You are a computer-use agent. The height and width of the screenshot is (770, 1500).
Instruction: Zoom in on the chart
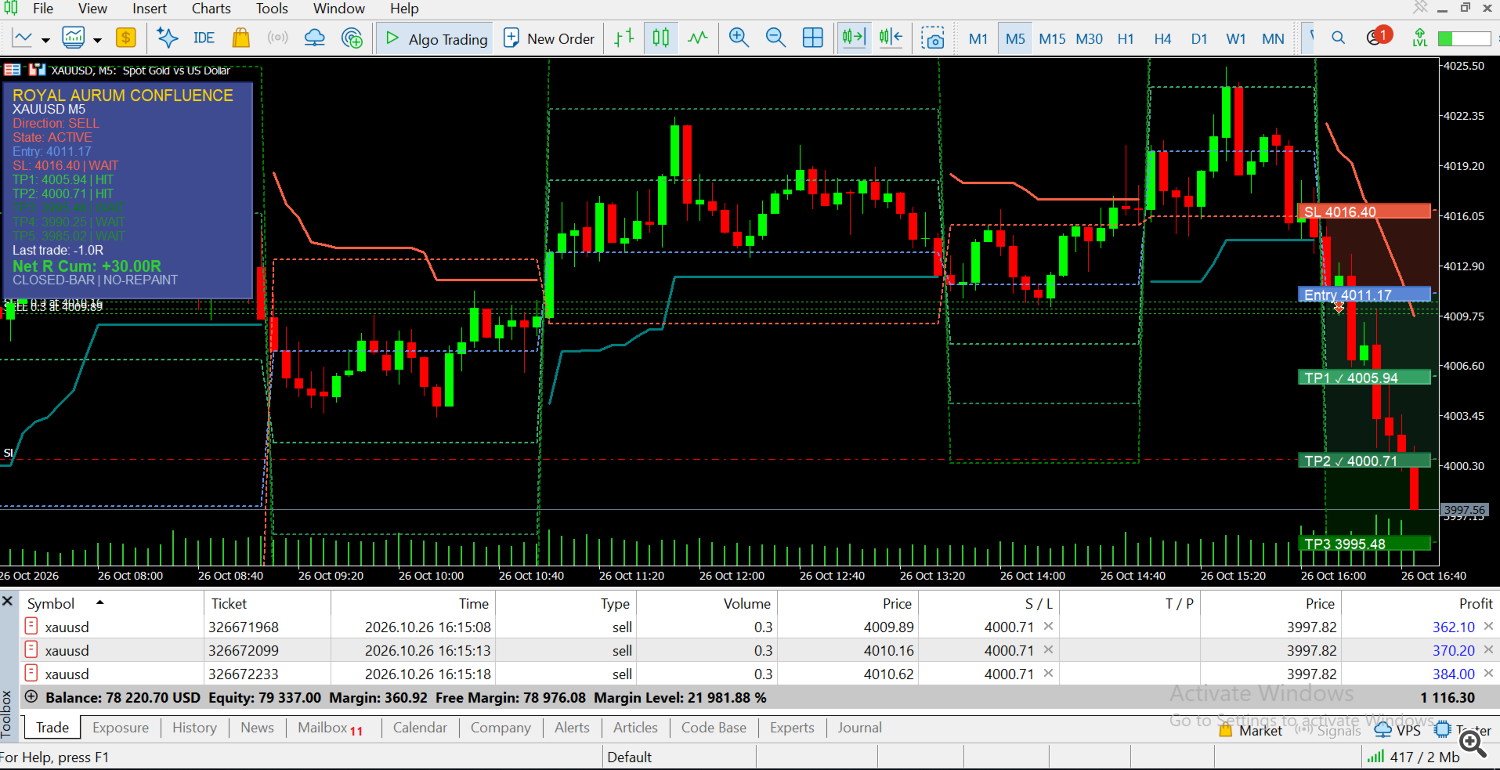739,38
